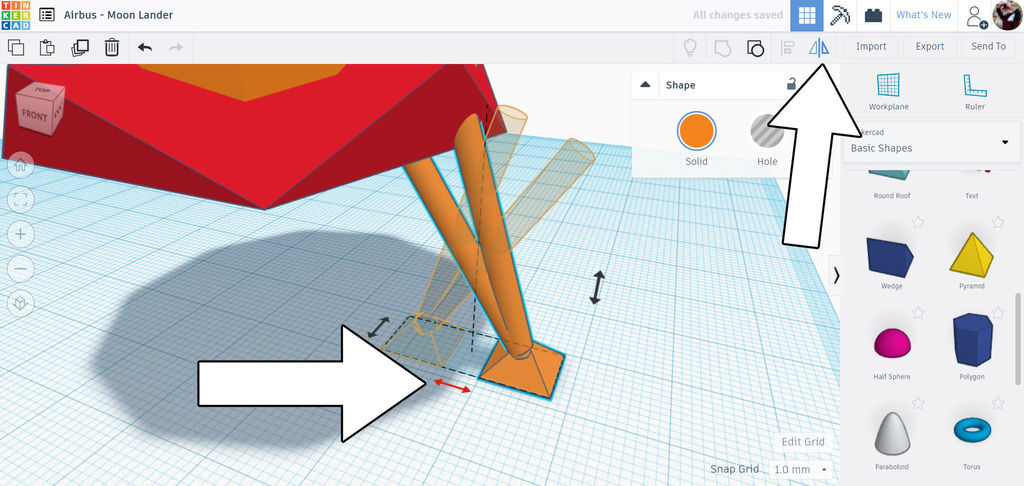The height and width of the screenshot is (486, 1024).
Task: Click the Send To button
Action: (x=989, y=46)
